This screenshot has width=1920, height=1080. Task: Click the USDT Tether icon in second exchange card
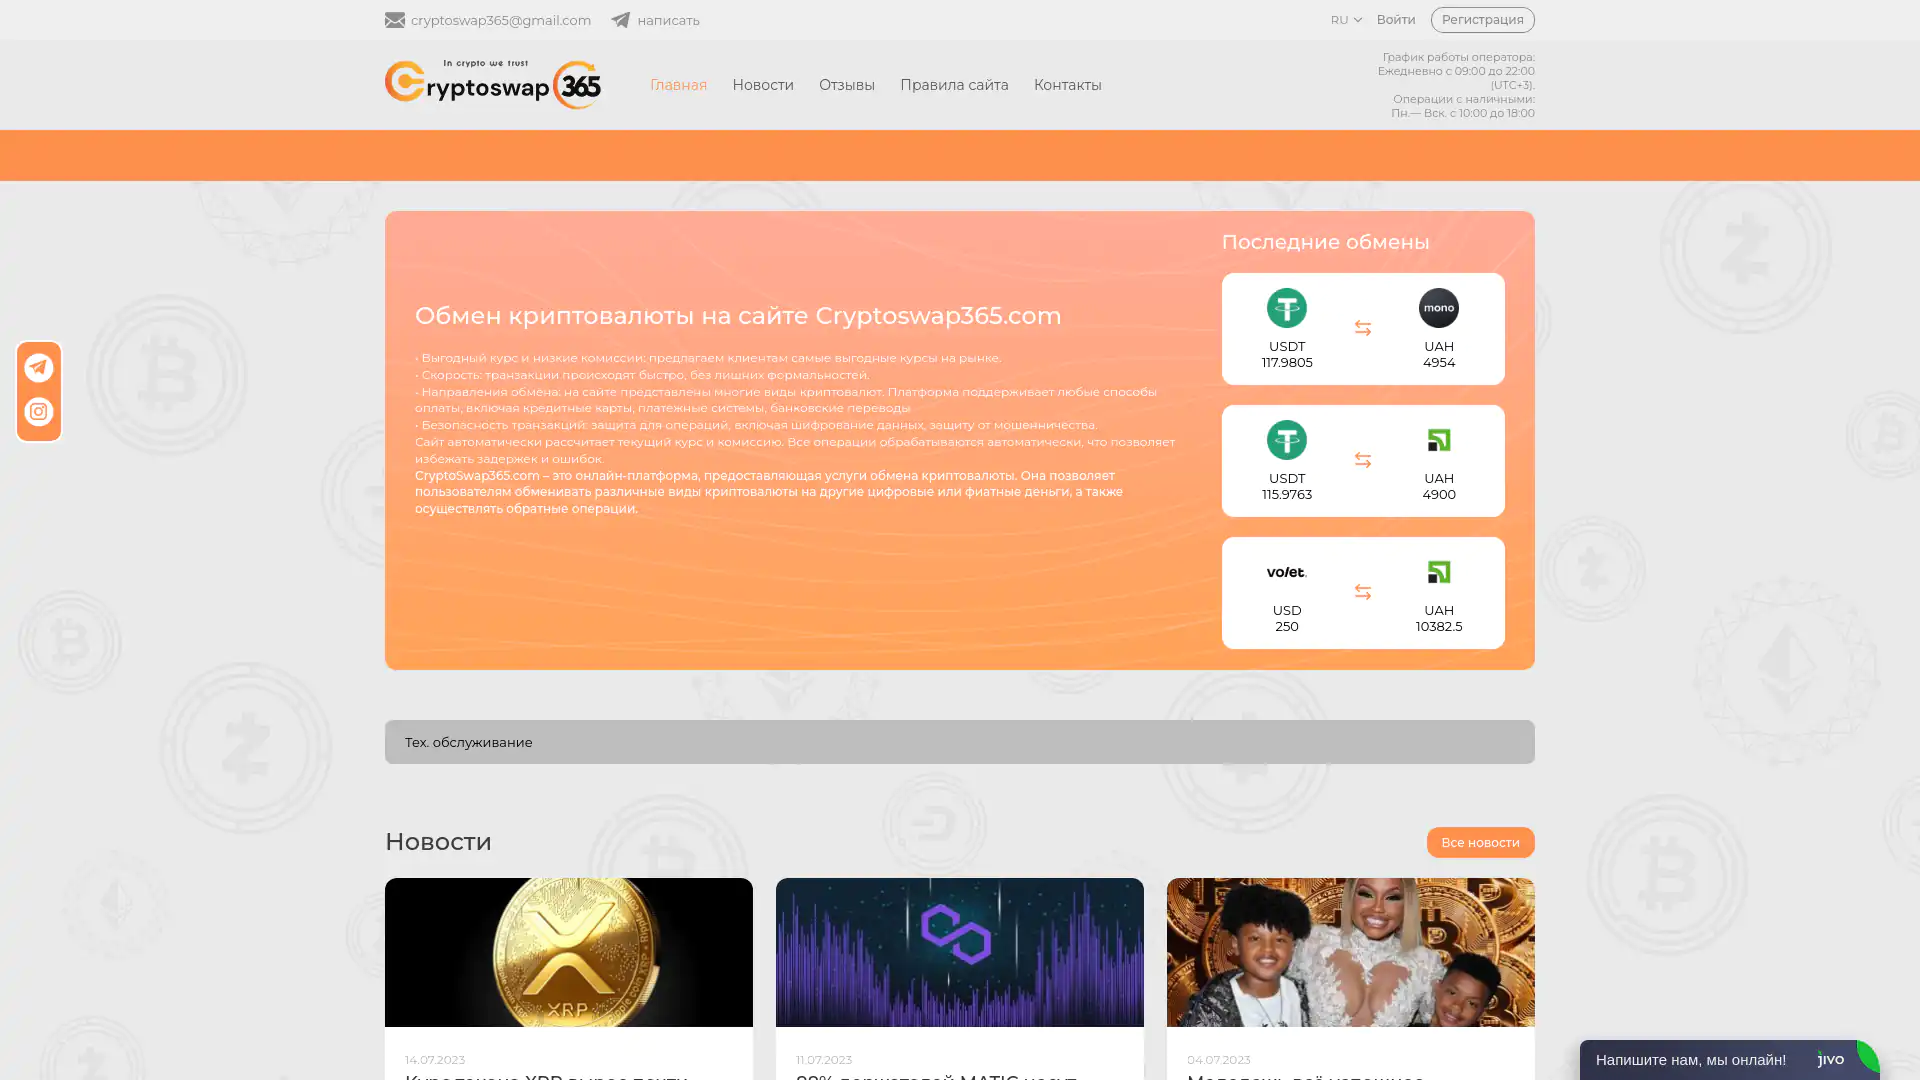(1286, 440)
